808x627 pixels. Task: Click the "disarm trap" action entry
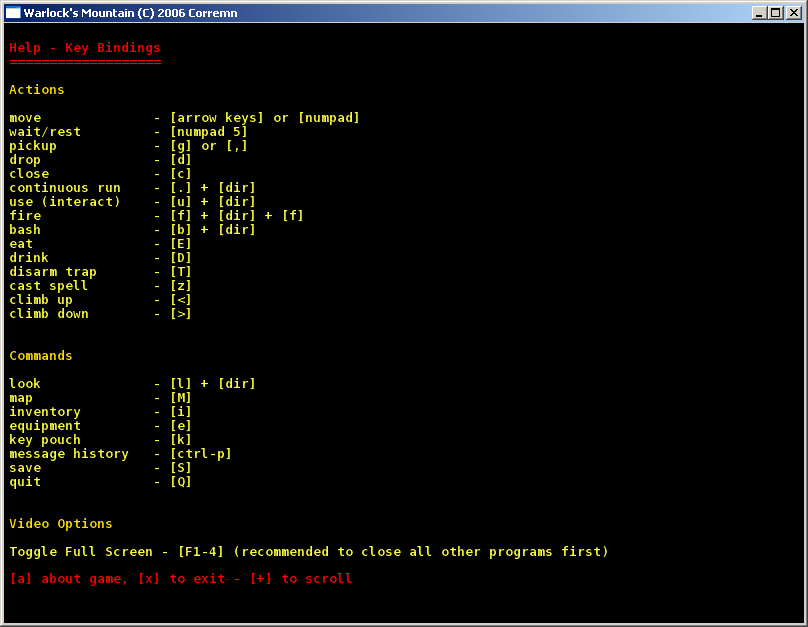pos(52,272)
